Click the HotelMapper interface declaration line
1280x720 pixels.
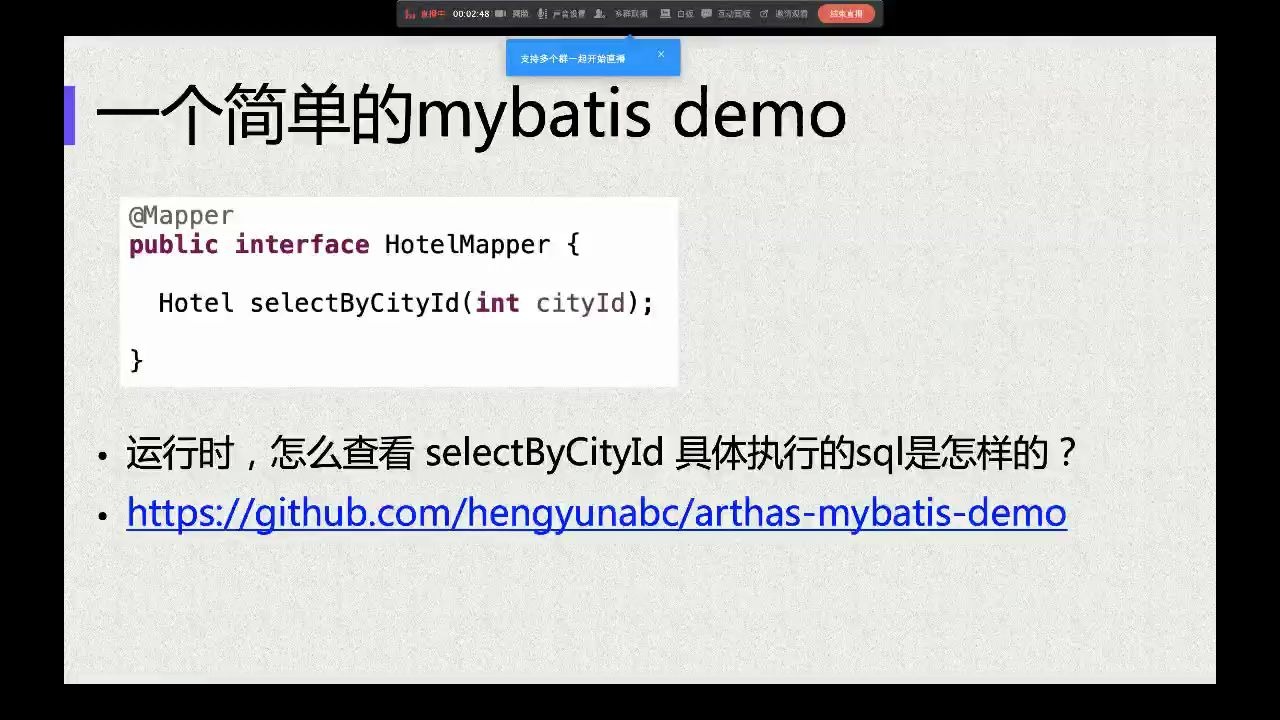coord(354,245)
